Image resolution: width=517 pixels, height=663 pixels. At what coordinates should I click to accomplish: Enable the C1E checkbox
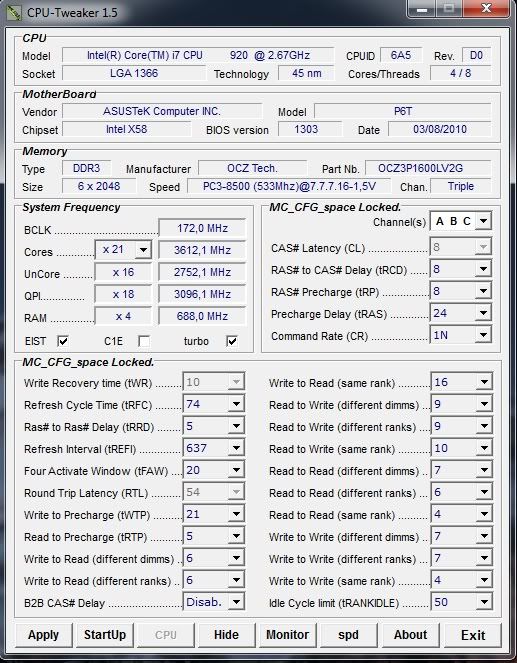point(144,341)
